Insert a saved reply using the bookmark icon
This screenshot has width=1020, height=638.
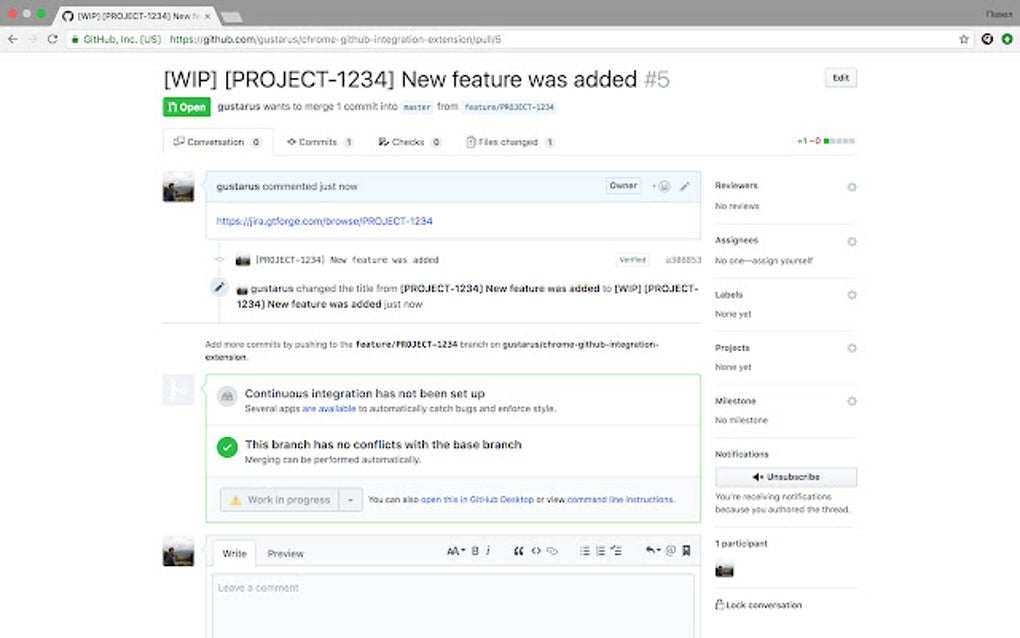click(686, 551)
